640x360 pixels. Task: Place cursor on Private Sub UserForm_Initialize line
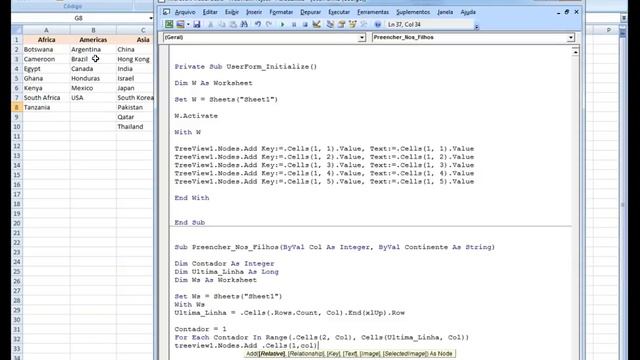pos(246,67)
